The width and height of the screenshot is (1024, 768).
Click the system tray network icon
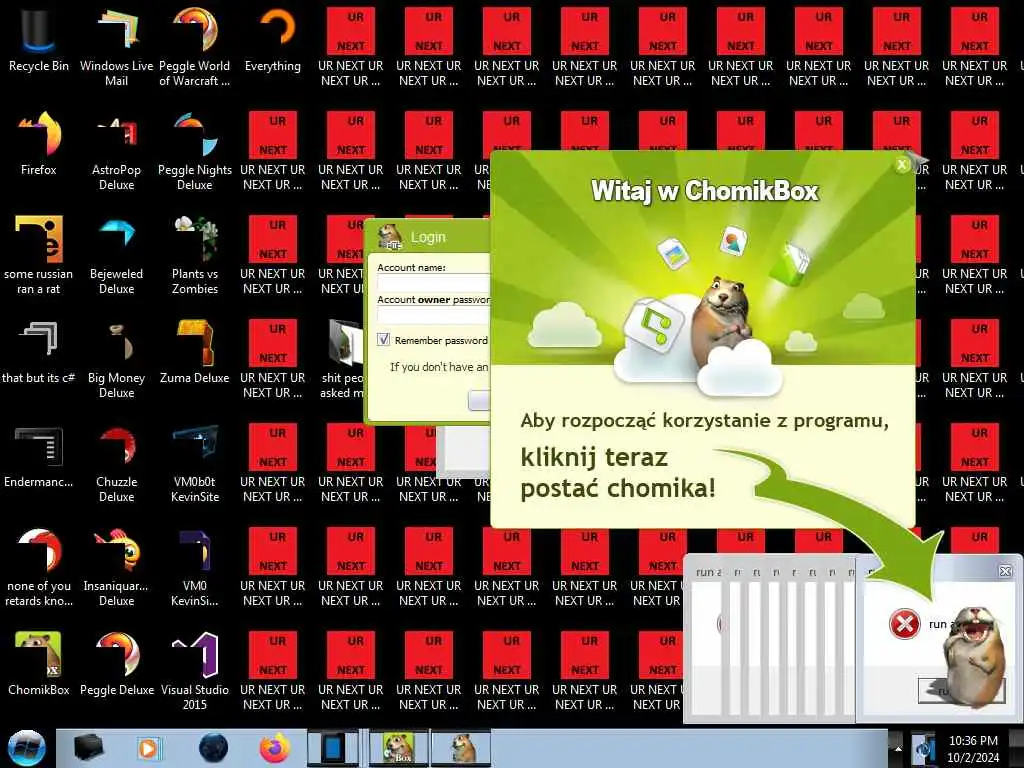[923, 749]
